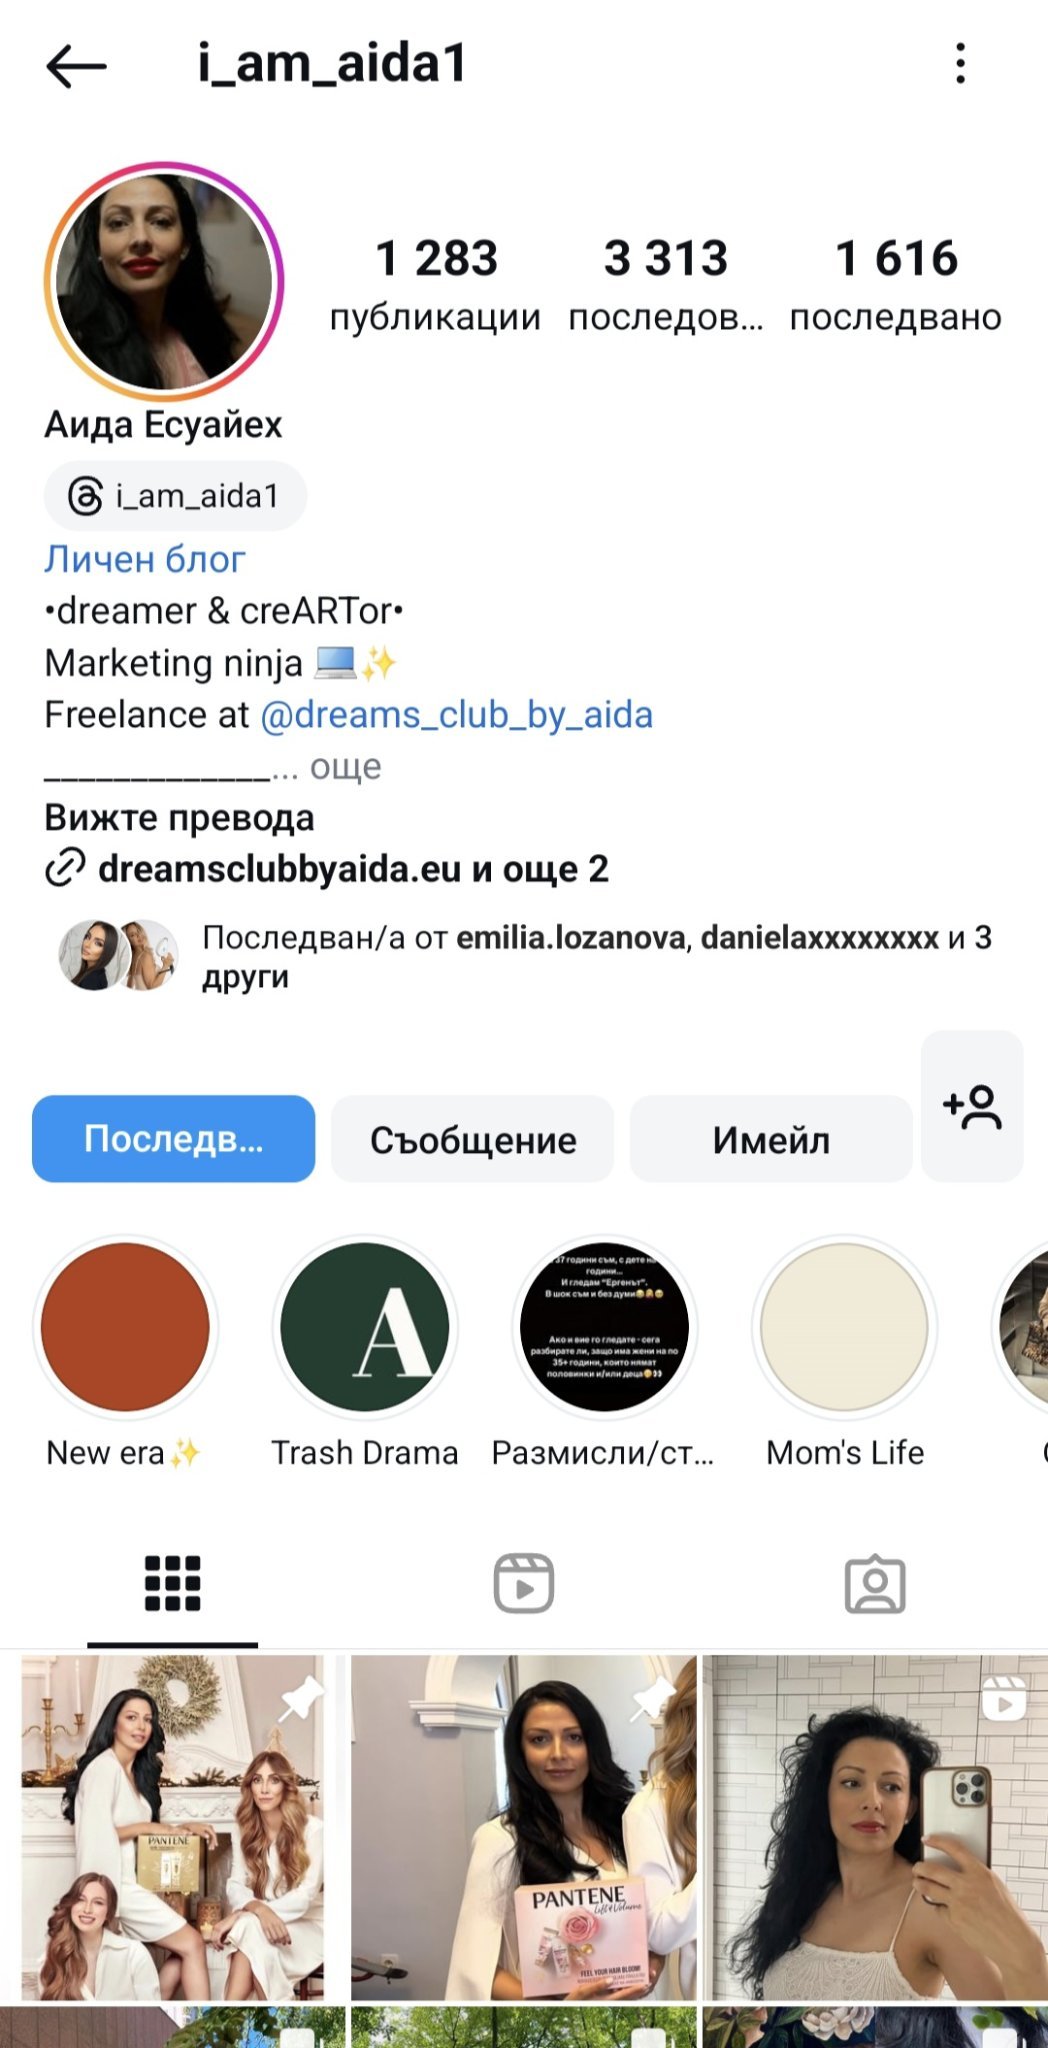Open the mirror selfie reel post
The width and height of the screenshot is (1048, 2048).
[x=874, y=1827]
